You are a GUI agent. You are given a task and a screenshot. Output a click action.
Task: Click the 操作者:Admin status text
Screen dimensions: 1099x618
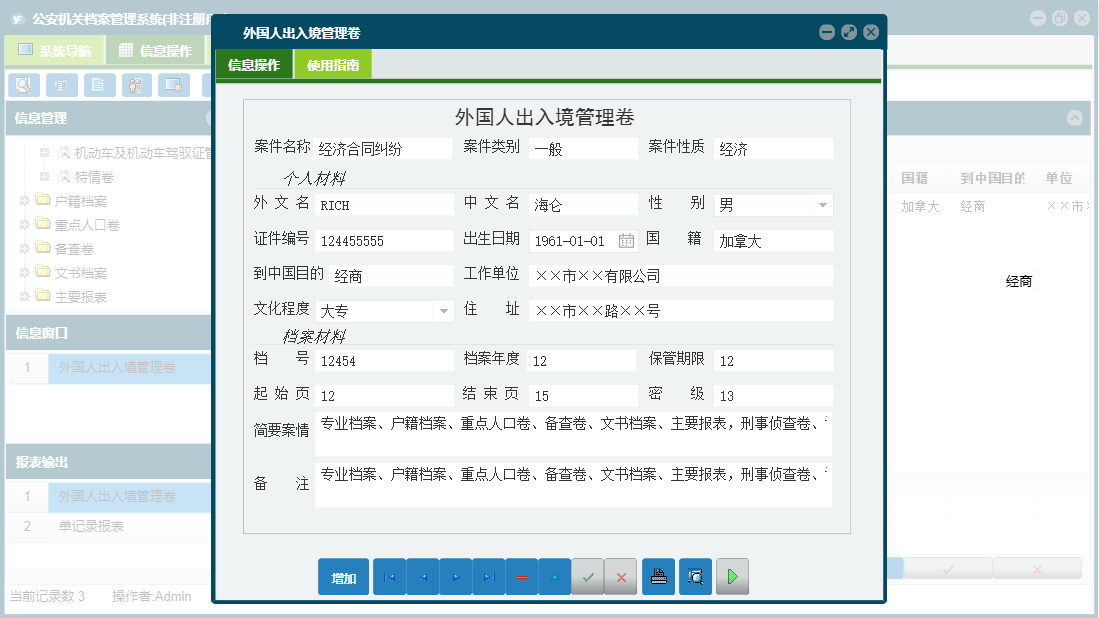pos(151,596)
